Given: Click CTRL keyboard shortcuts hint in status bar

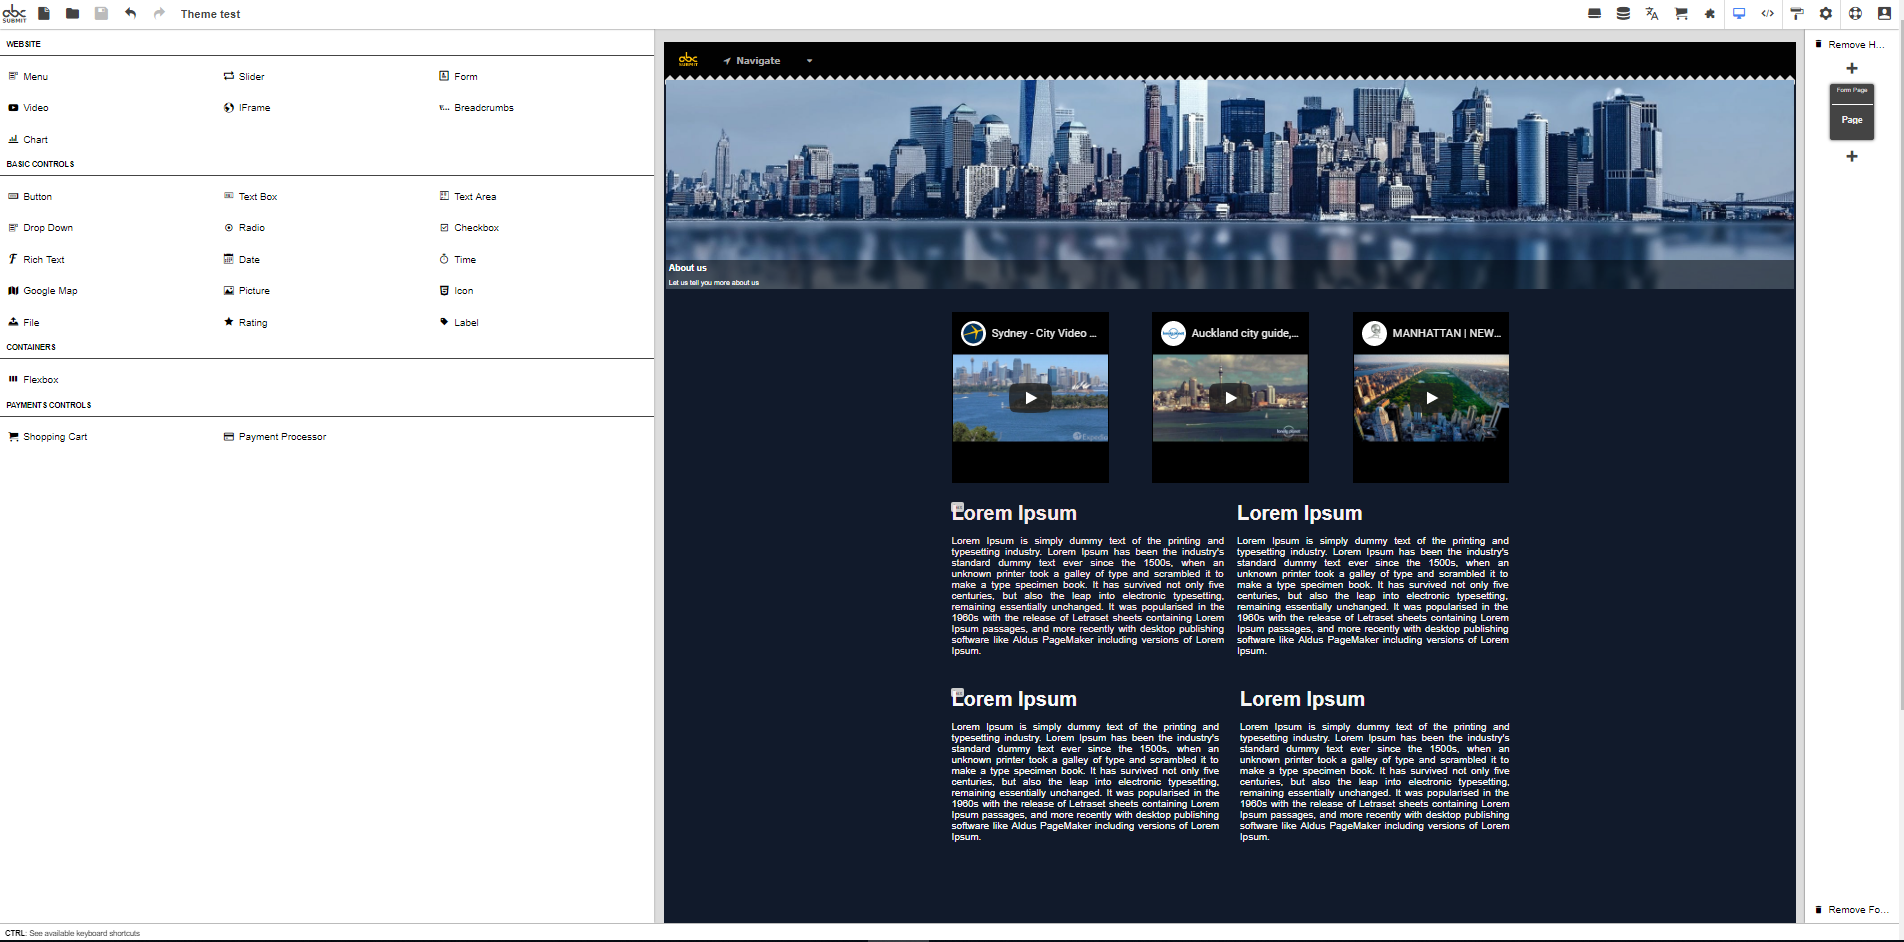Looking at the screenshot, I should 73,933.
